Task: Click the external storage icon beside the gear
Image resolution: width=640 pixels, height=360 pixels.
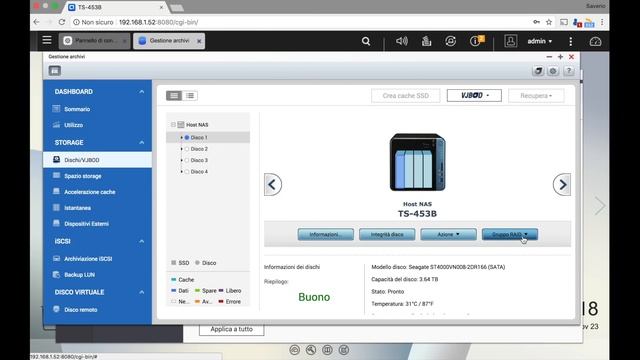Action: pyautogui.click(x=538, y=71)
